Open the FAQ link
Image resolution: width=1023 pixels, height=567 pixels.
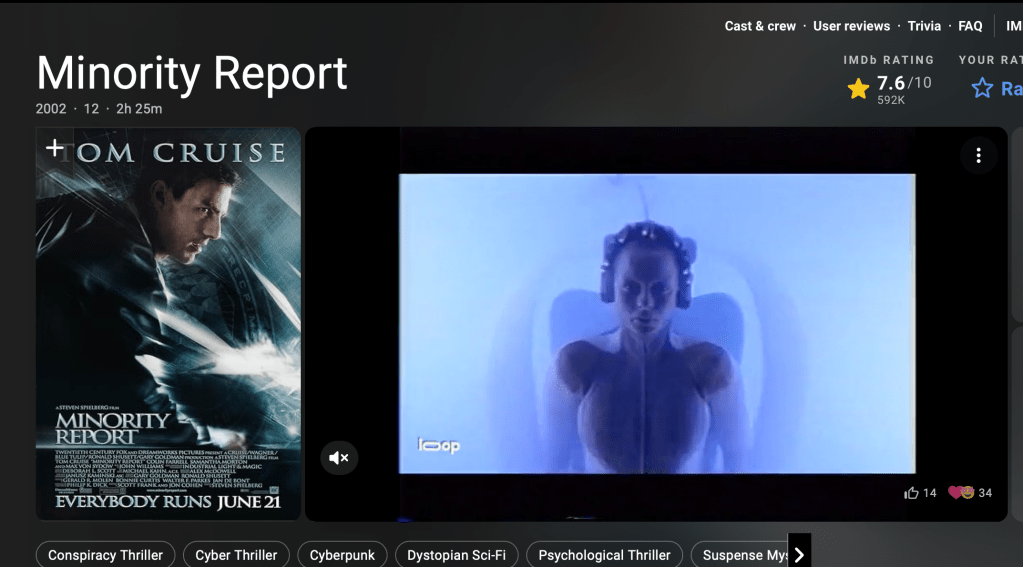[970, 26]
